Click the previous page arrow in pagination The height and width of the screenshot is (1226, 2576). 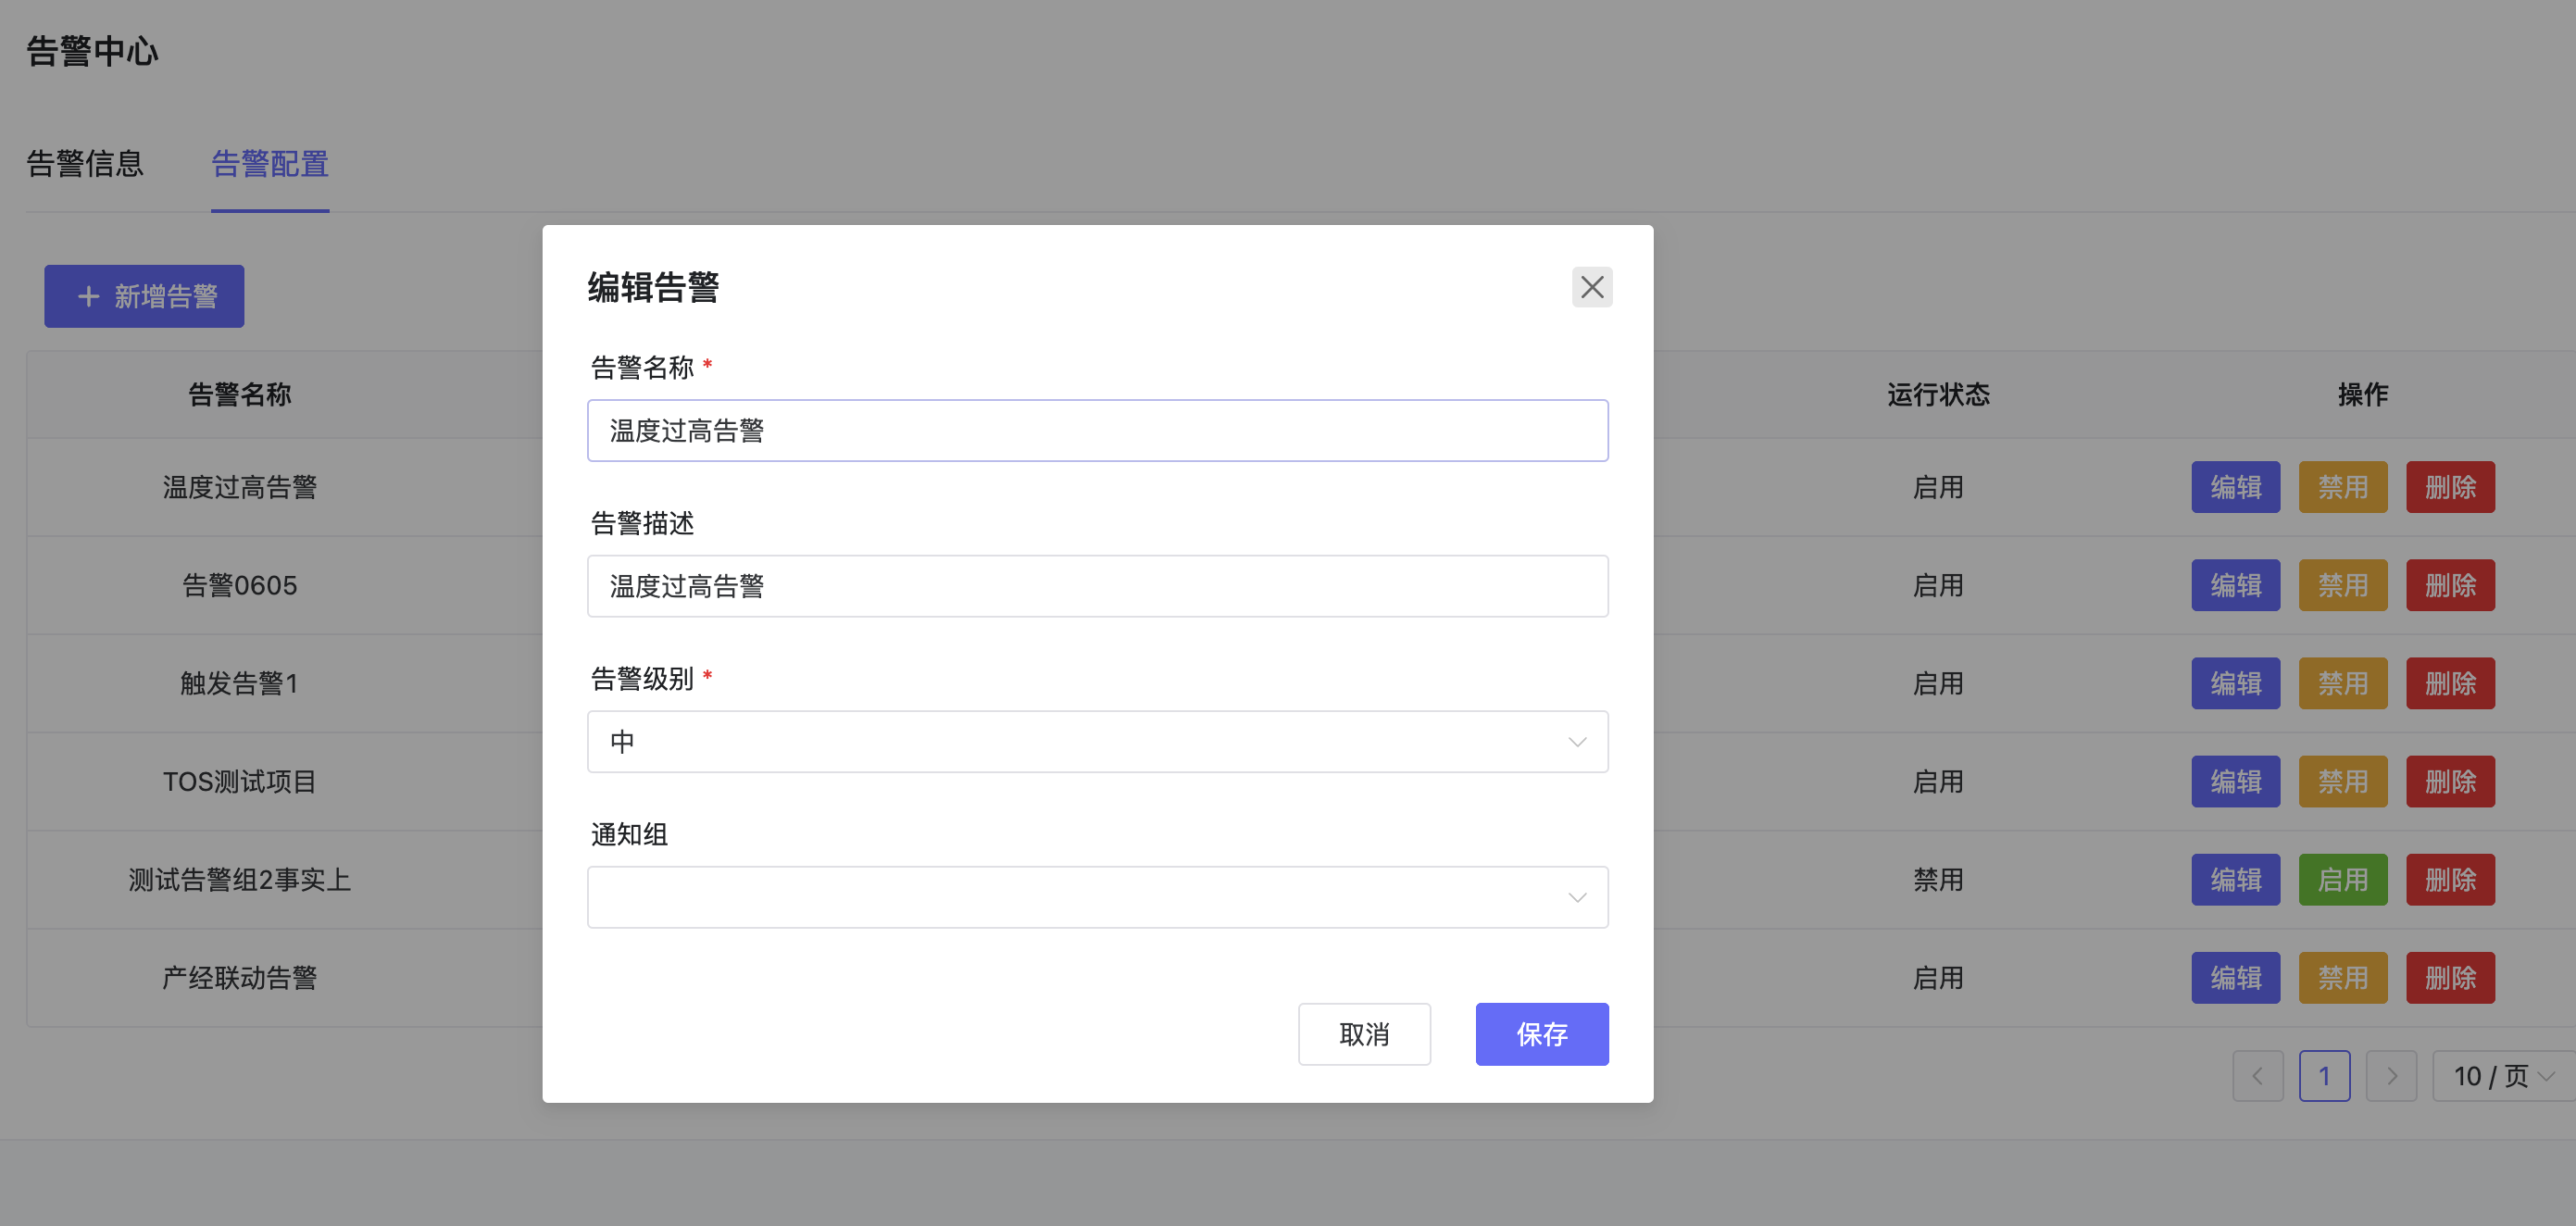click(x=2258, y=1076)
